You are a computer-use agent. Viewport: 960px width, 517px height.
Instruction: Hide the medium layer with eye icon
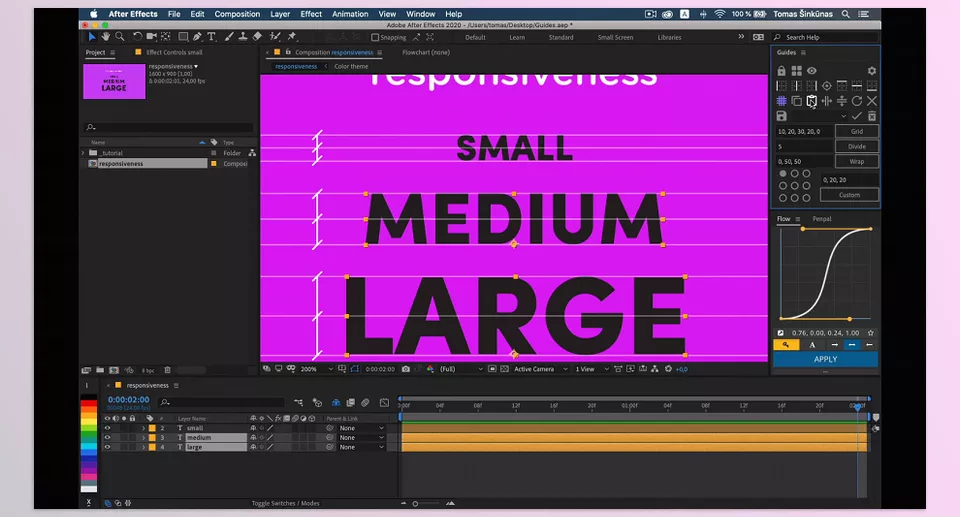(x=107, y=437)
